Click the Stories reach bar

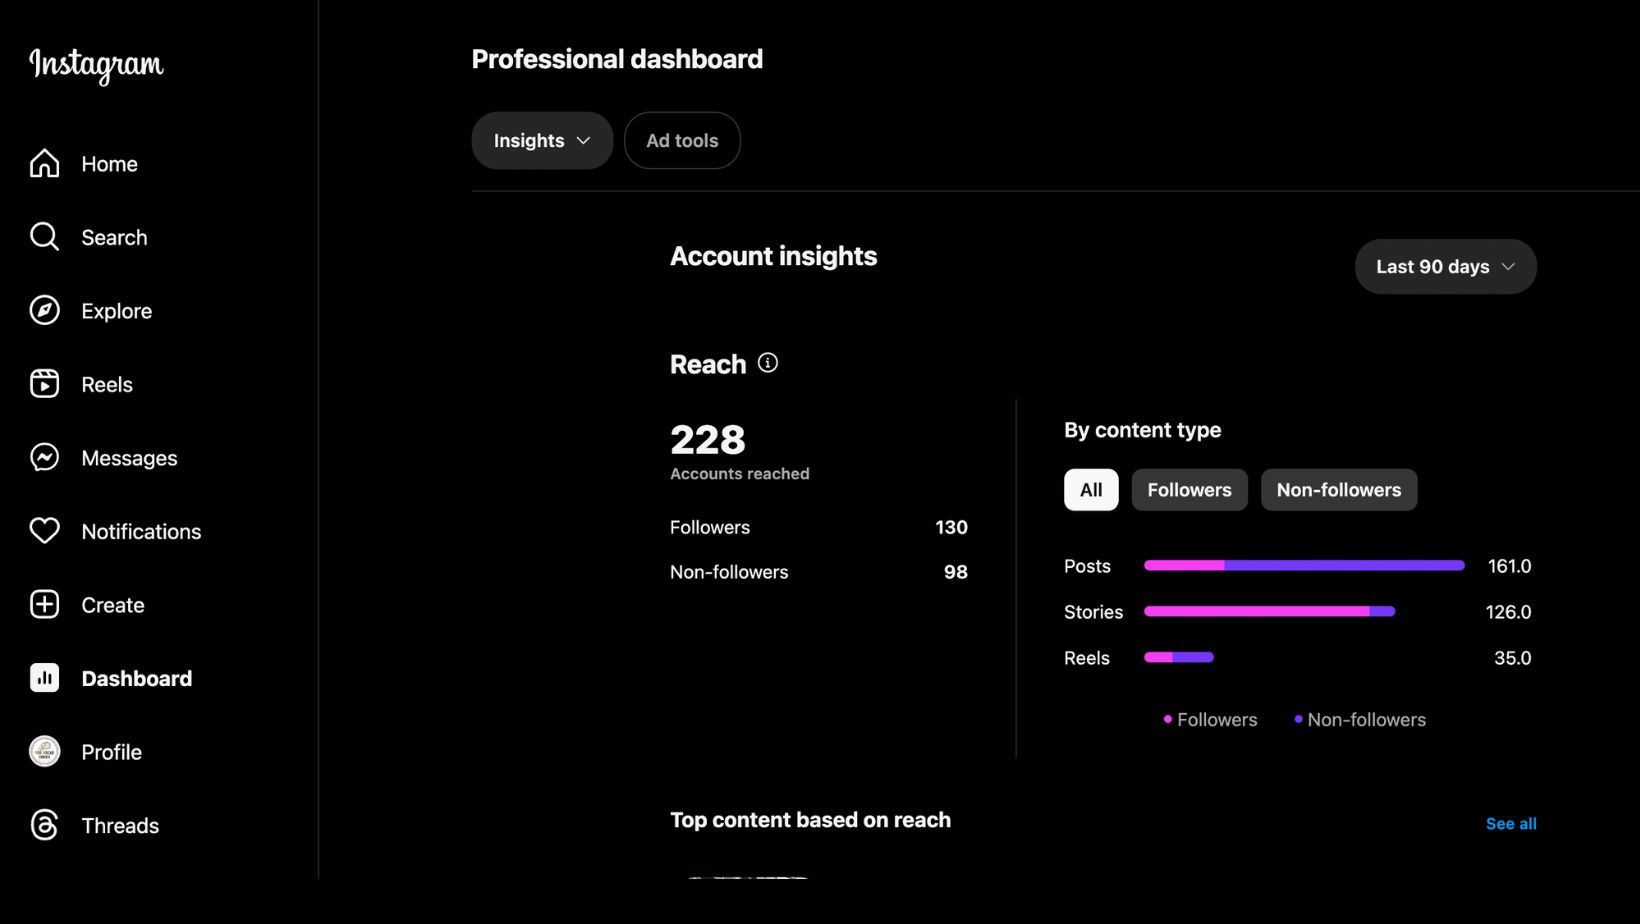click(1269, 612)
